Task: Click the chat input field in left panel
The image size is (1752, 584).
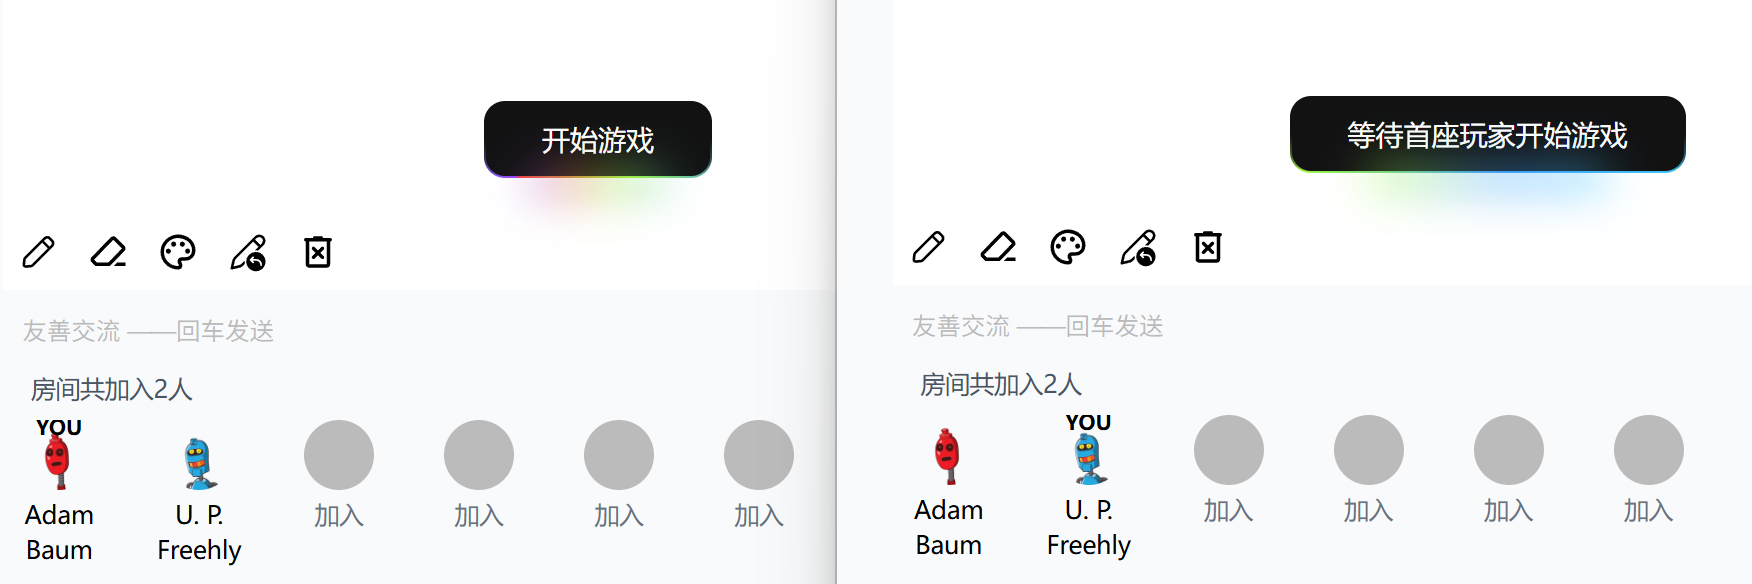Action: (418, 331)
